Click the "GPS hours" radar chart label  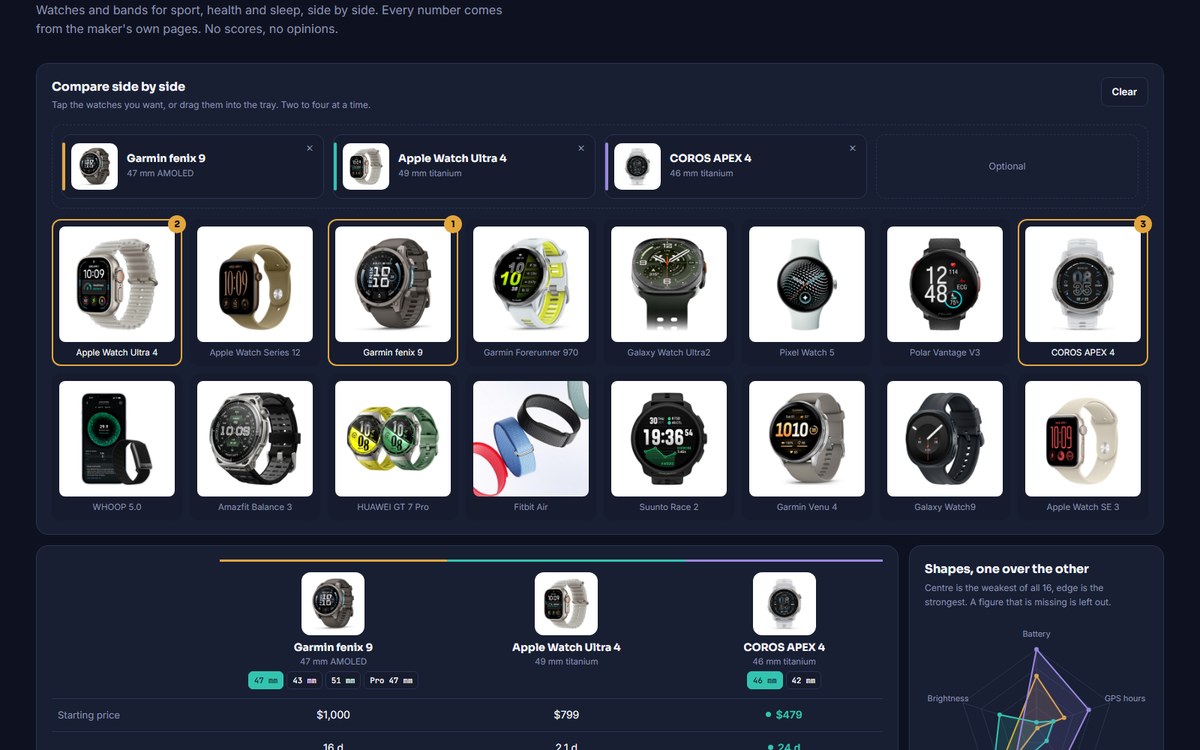click(1125, 698)
